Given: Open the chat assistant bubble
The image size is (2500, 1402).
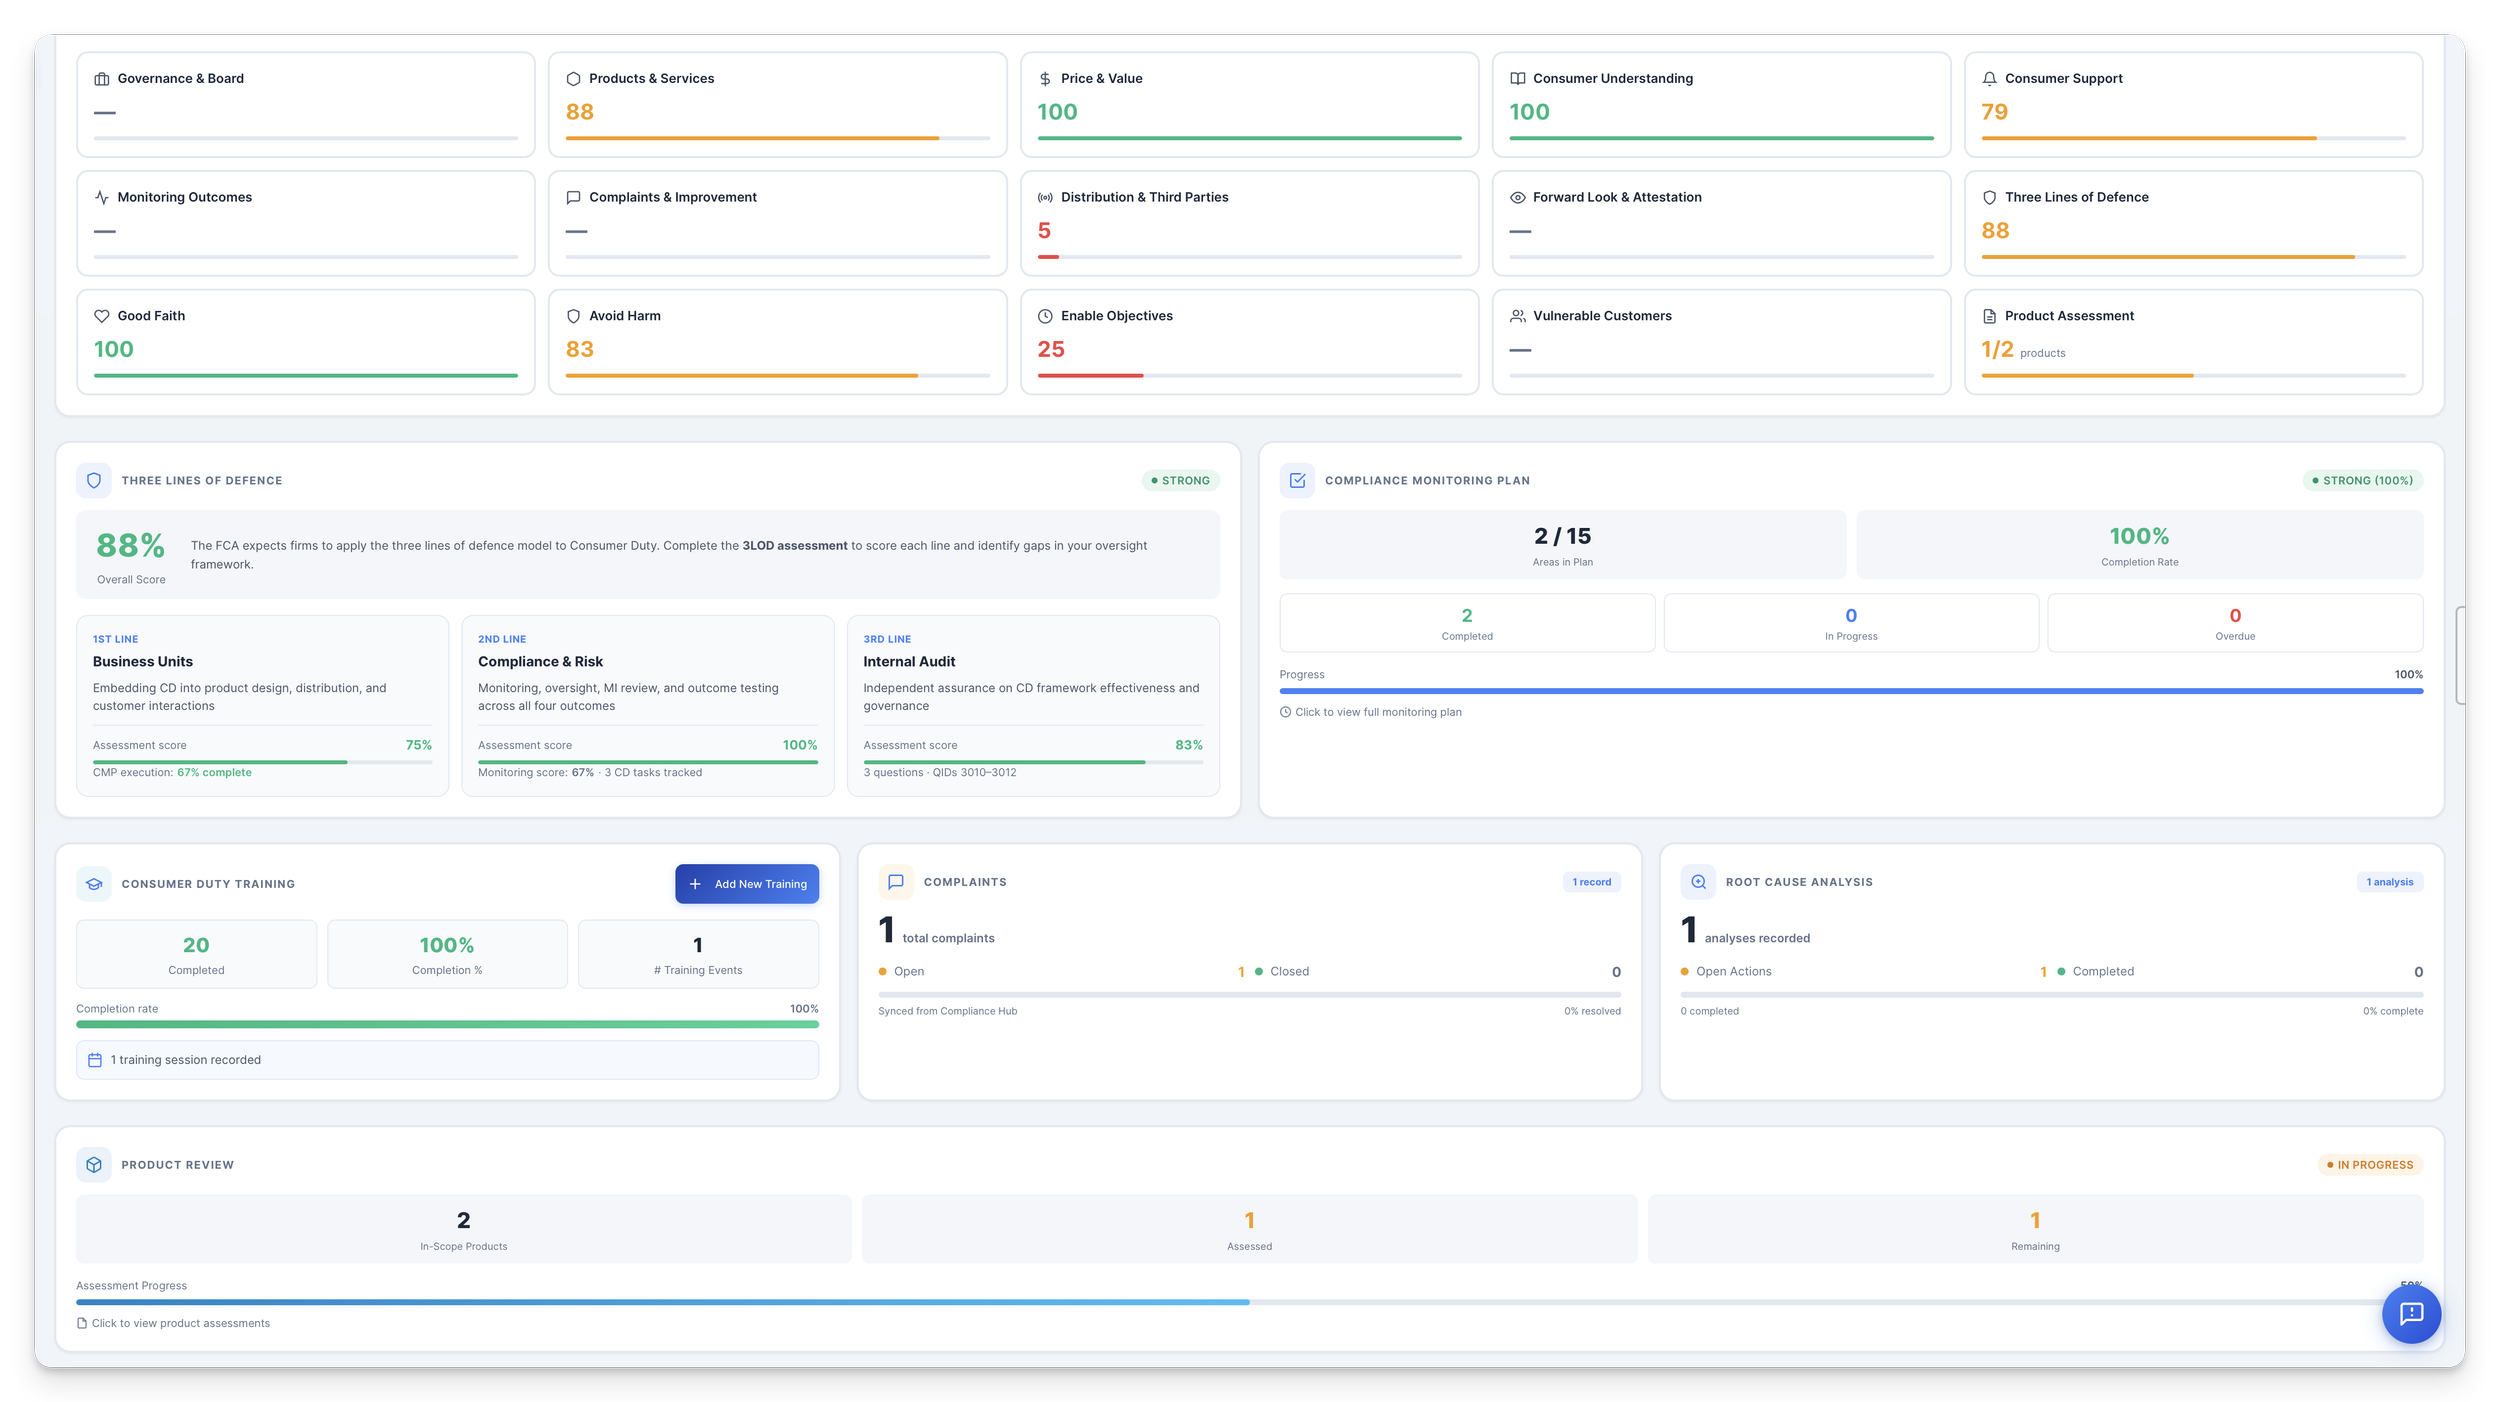Looking at the screenshot, I should (x=2412, y=1314).
